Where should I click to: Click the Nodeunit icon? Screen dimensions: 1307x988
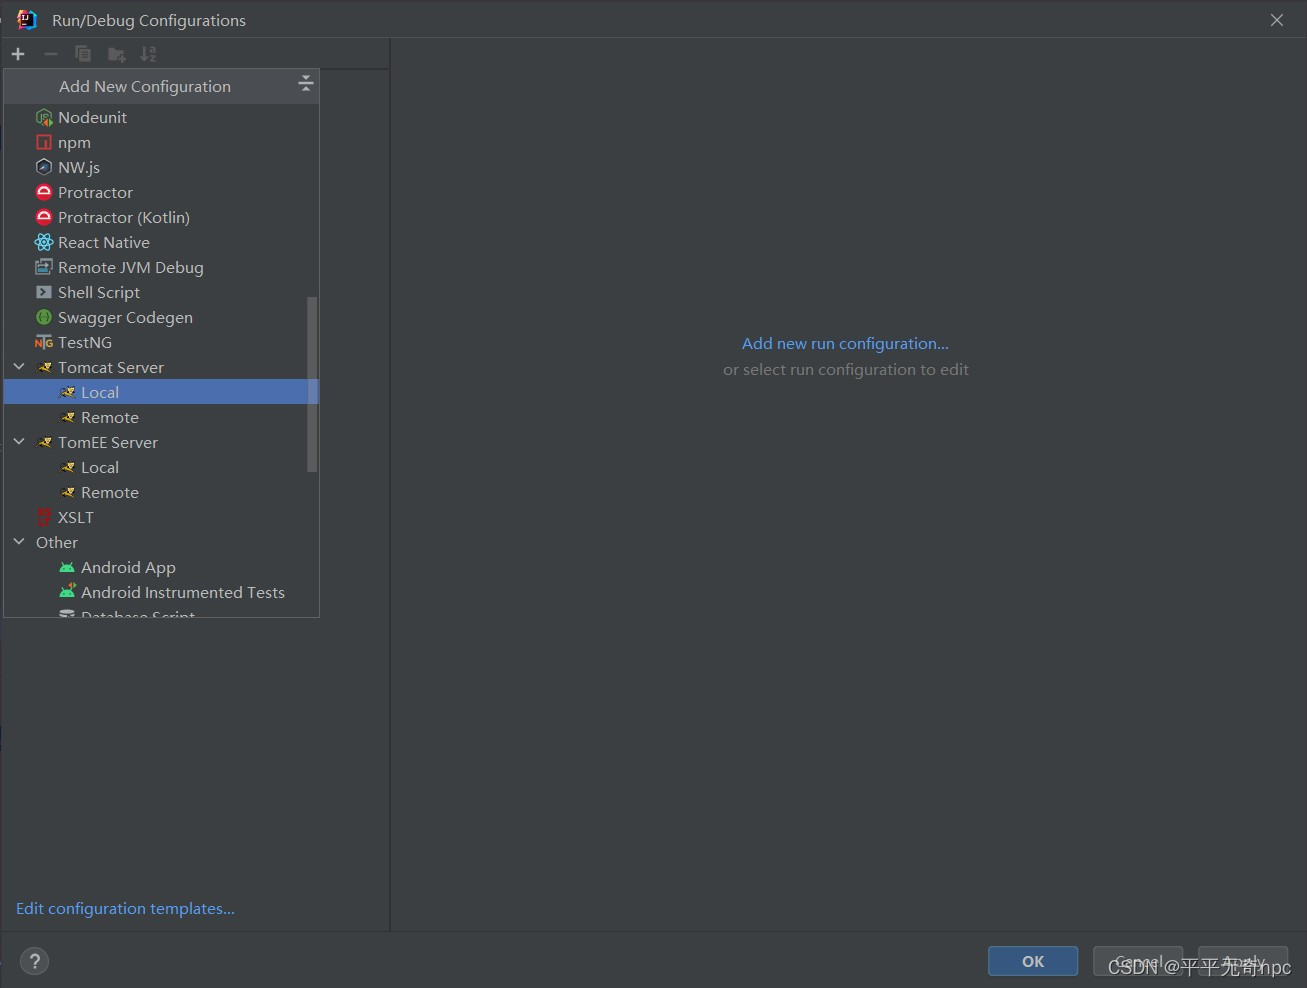tap(44, 117)
